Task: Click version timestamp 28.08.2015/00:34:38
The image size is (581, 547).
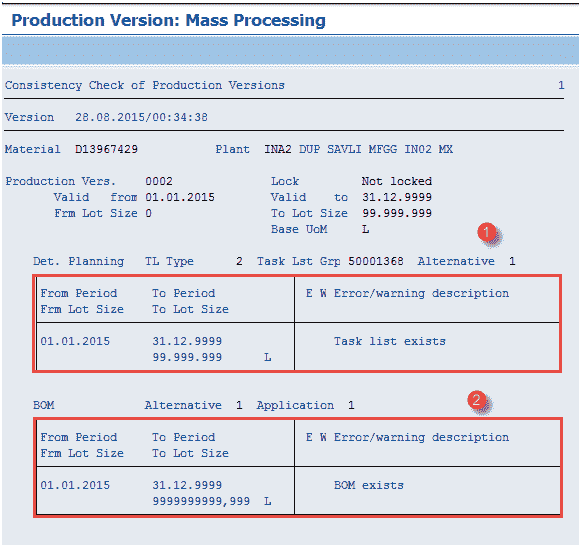Action: click(142, 117)
